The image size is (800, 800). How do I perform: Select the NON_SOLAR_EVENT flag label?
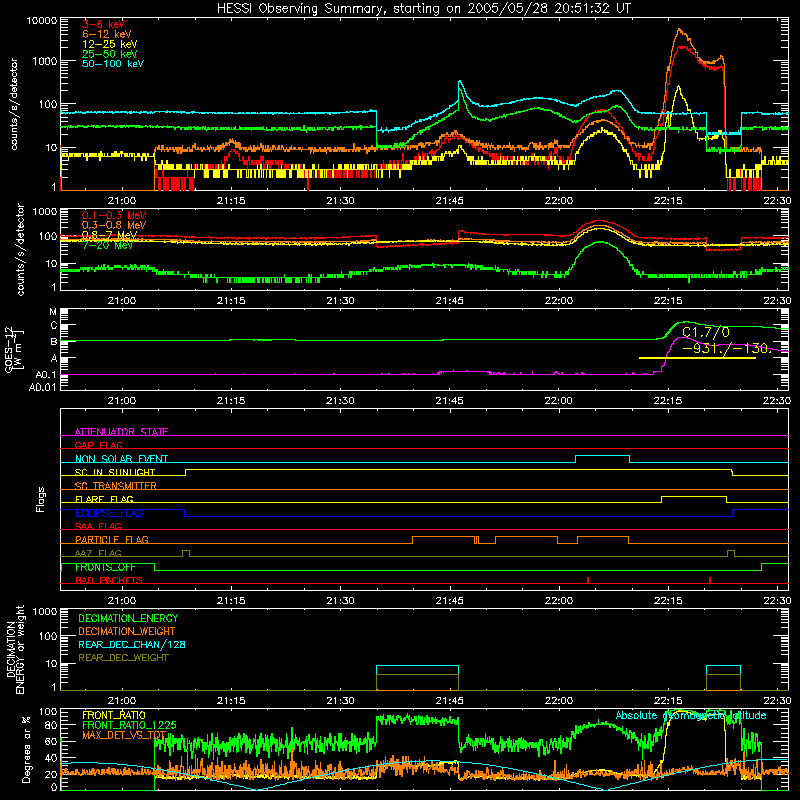[x=121, y=459]
